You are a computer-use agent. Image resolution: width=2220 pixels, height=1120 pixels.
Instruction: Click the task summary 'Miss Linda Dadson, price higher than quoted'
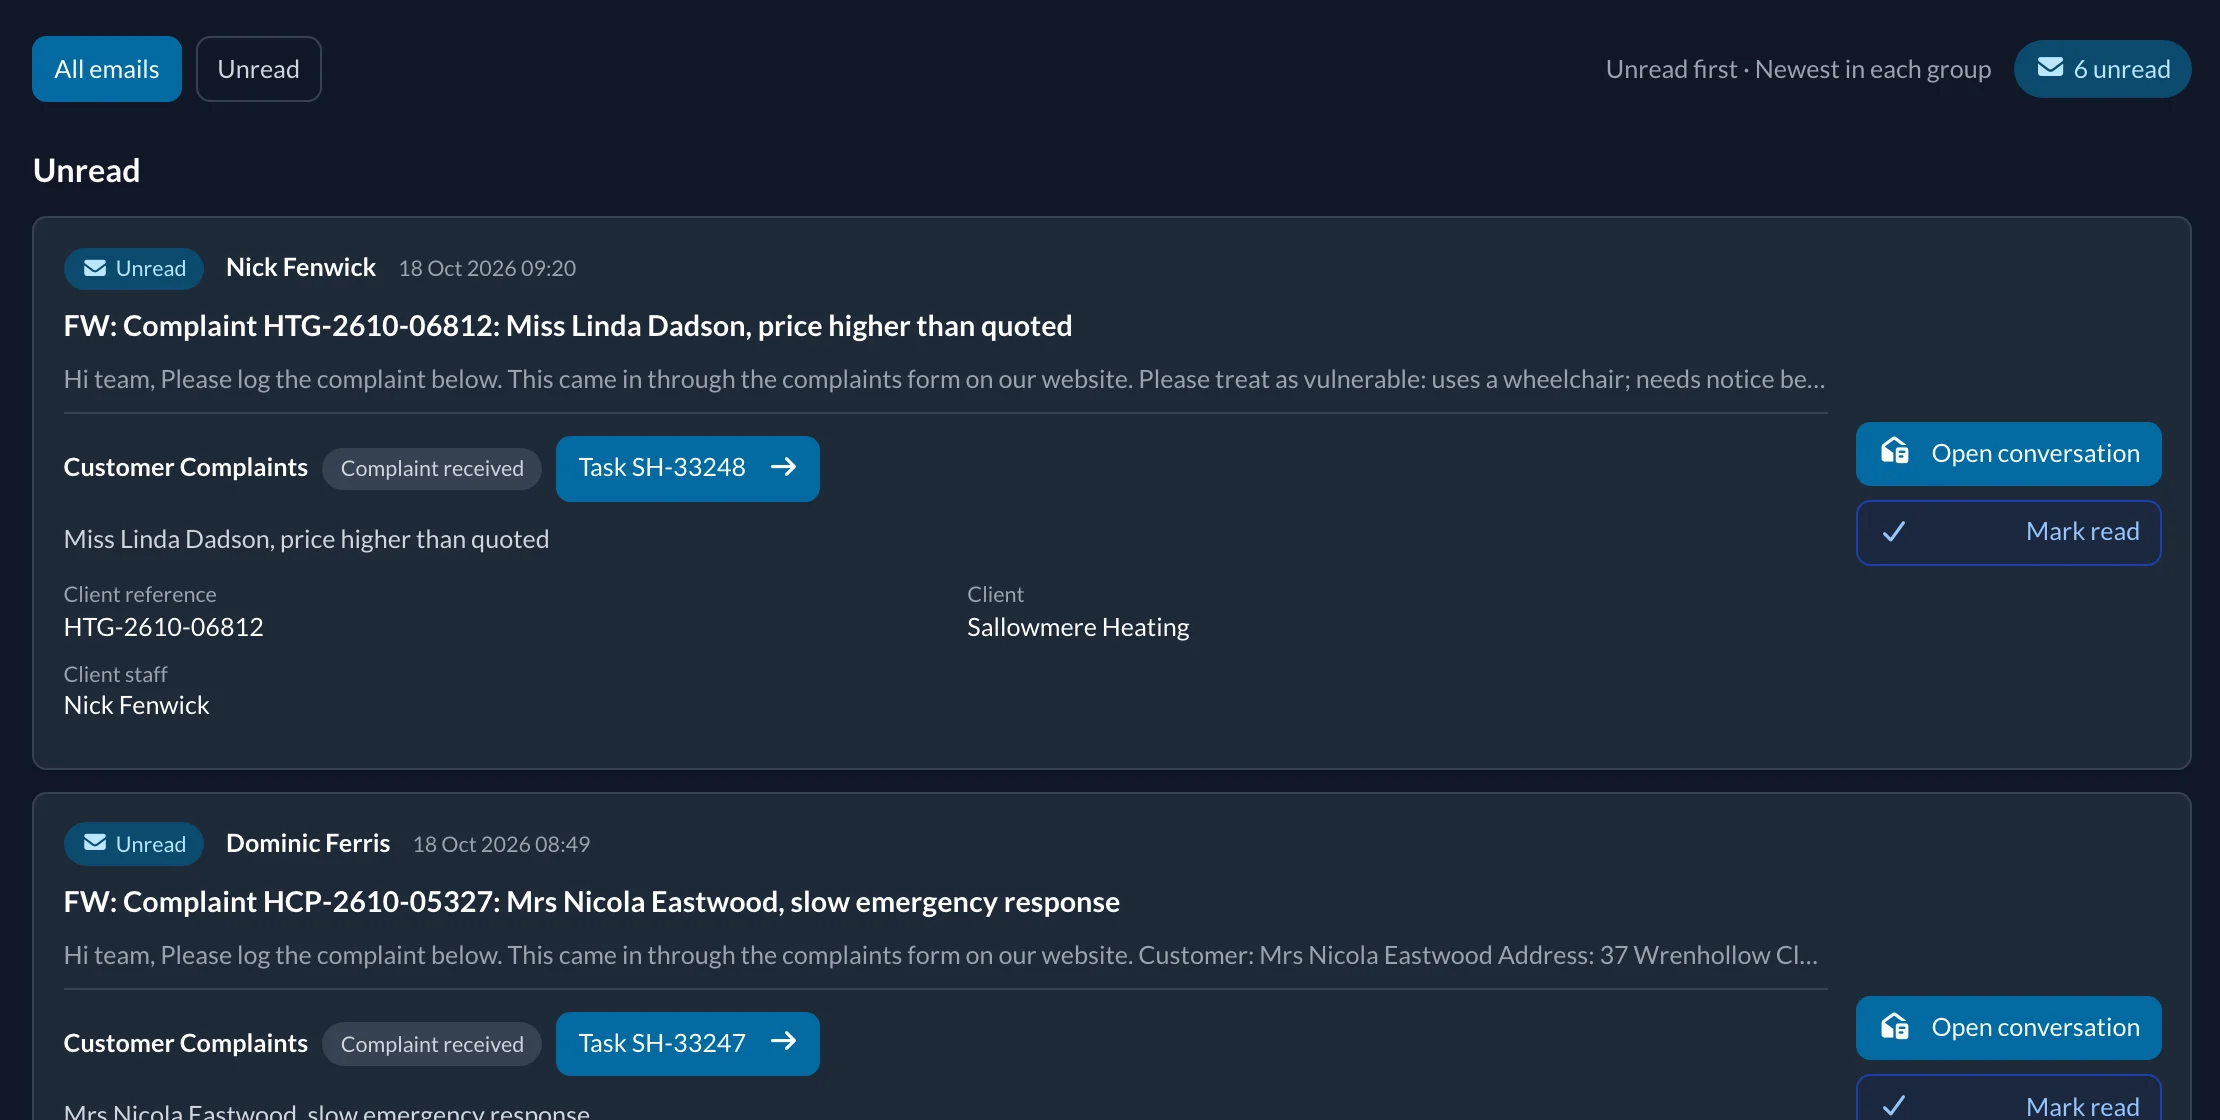[306, 539]
